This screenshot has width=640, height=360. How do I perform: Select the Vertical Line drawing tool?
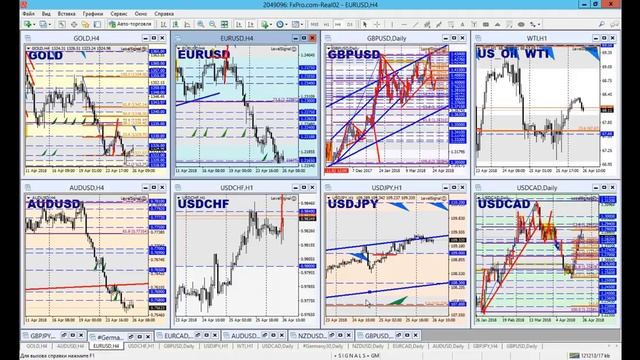tap(392, 24)
